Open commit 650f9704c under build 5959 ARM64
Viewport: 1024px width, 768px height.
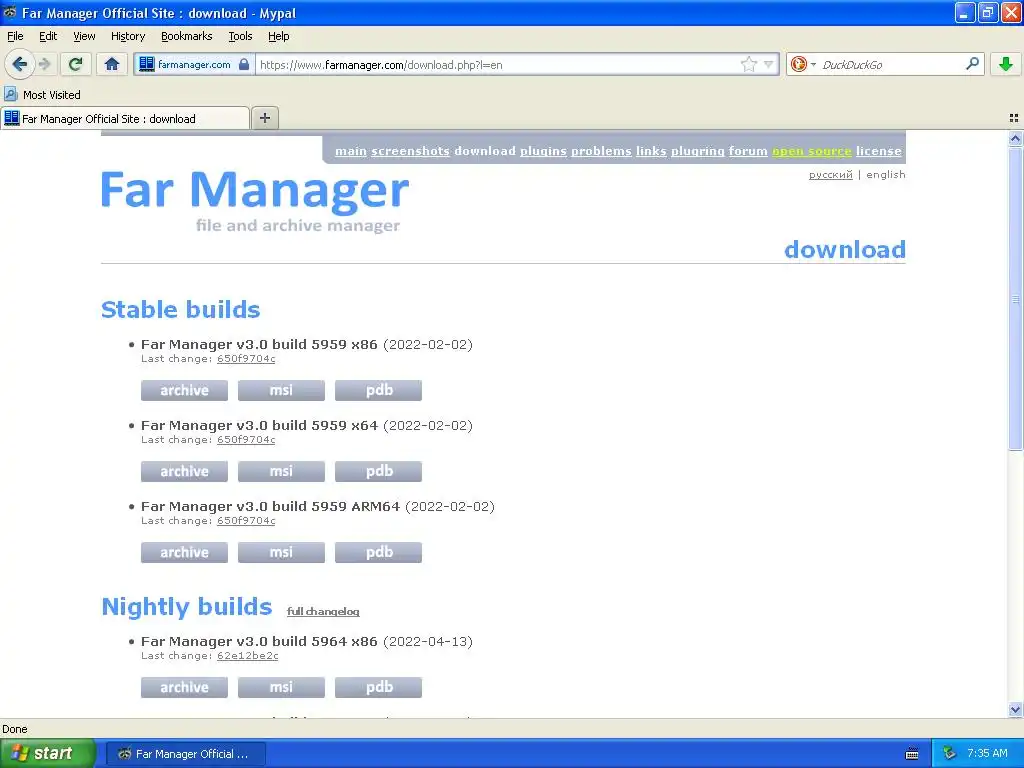246,520
